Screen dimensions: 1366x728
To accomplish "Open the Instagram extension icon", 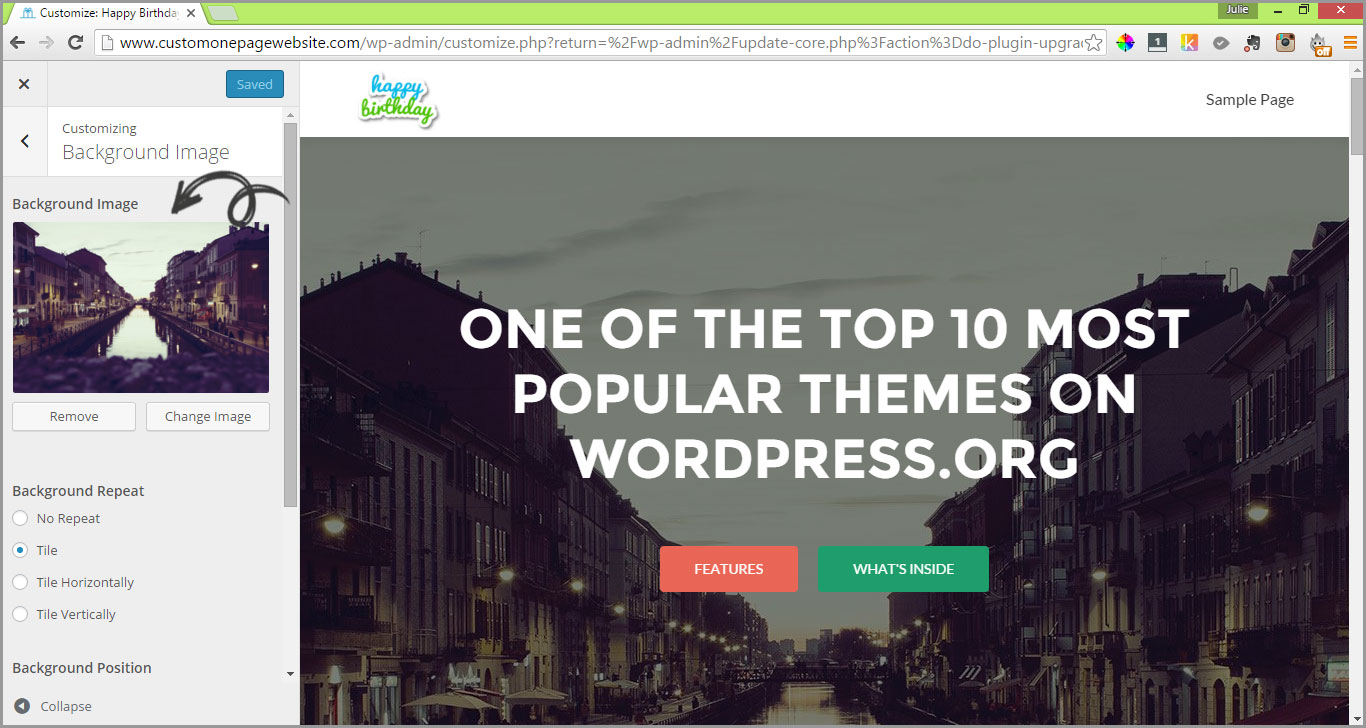I will pos(1285,43).
